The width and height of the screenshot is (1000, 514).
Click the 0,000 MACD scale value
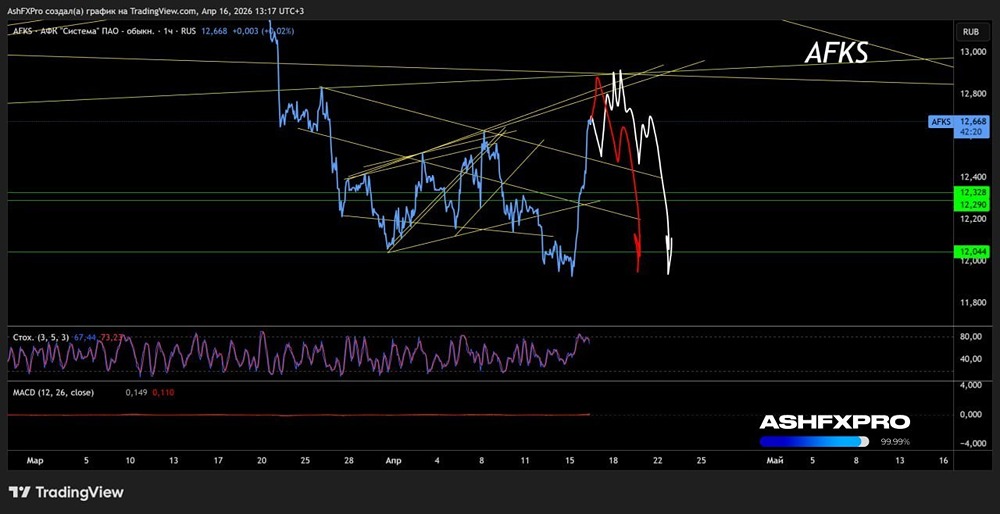click(x=969, y=415)
